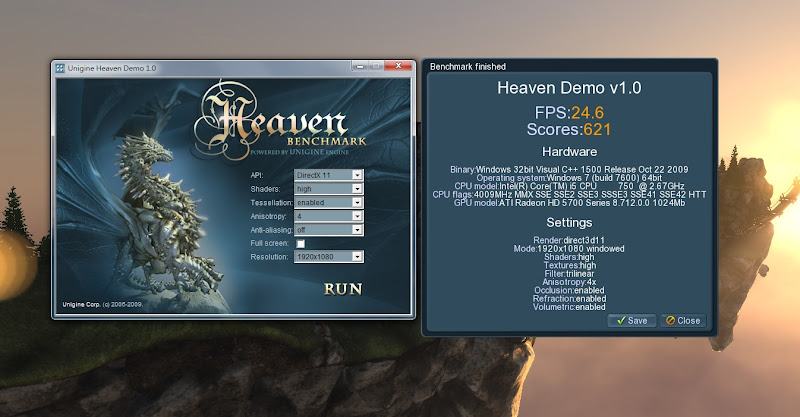
Task: Close the Unigine Heaven Demo launcher window
Action: tap(398, 66)
